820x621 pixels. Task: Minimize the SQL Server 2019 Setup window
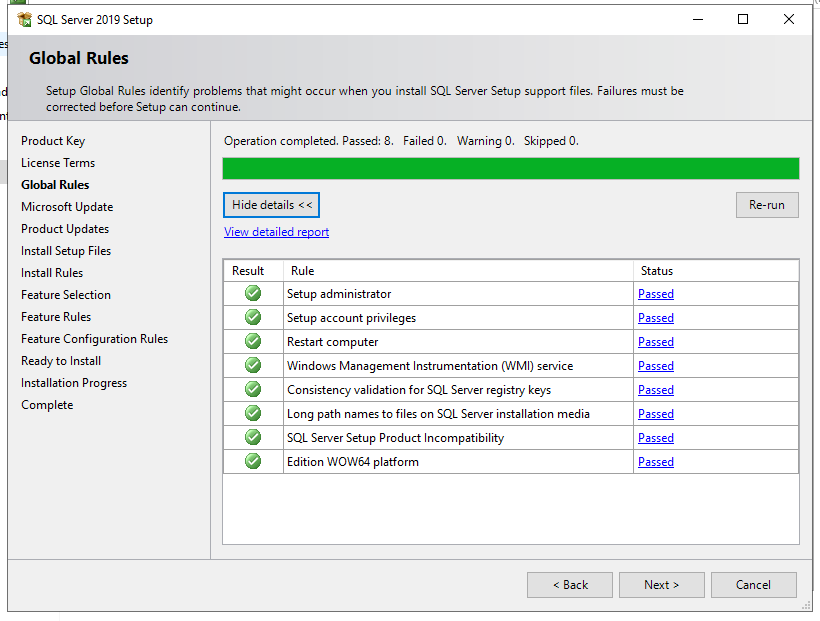(x=698, y=19)
